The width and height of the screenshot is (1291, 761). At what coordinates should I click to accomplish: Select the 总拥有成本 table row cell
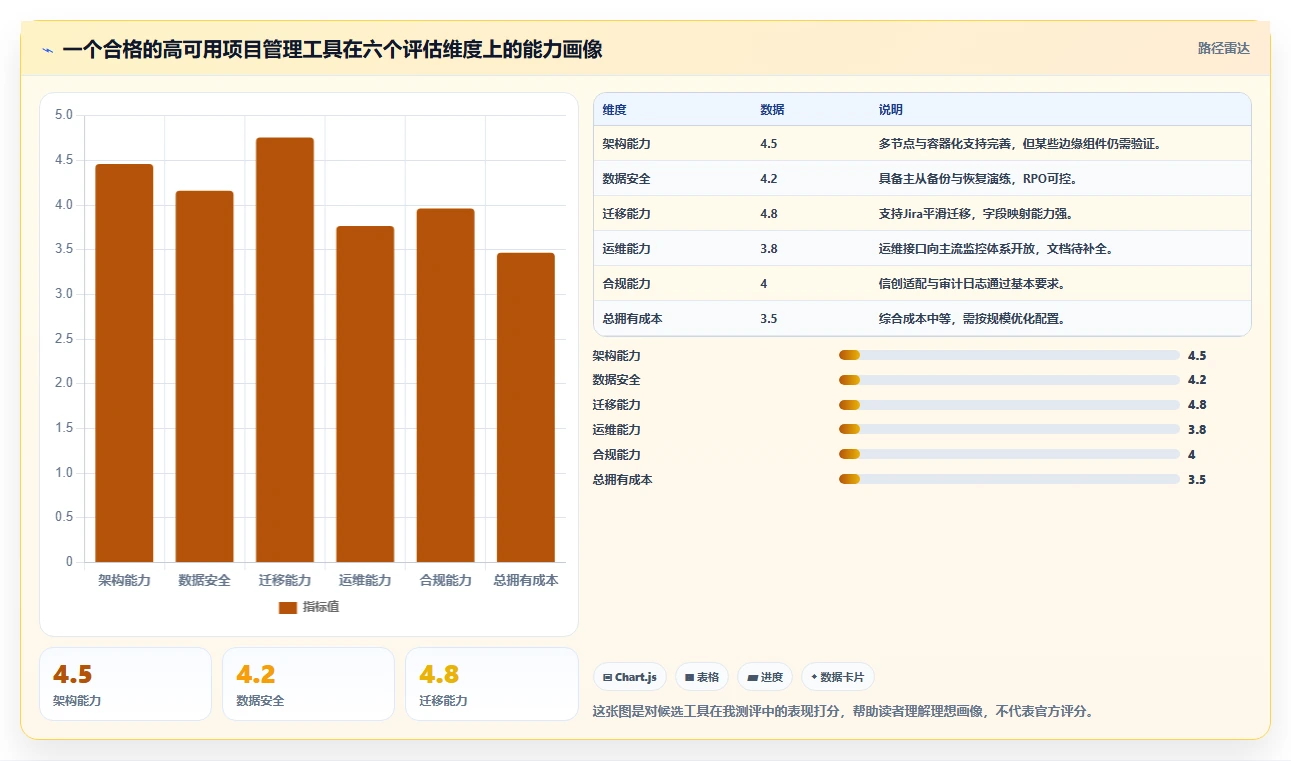point(633,319)
